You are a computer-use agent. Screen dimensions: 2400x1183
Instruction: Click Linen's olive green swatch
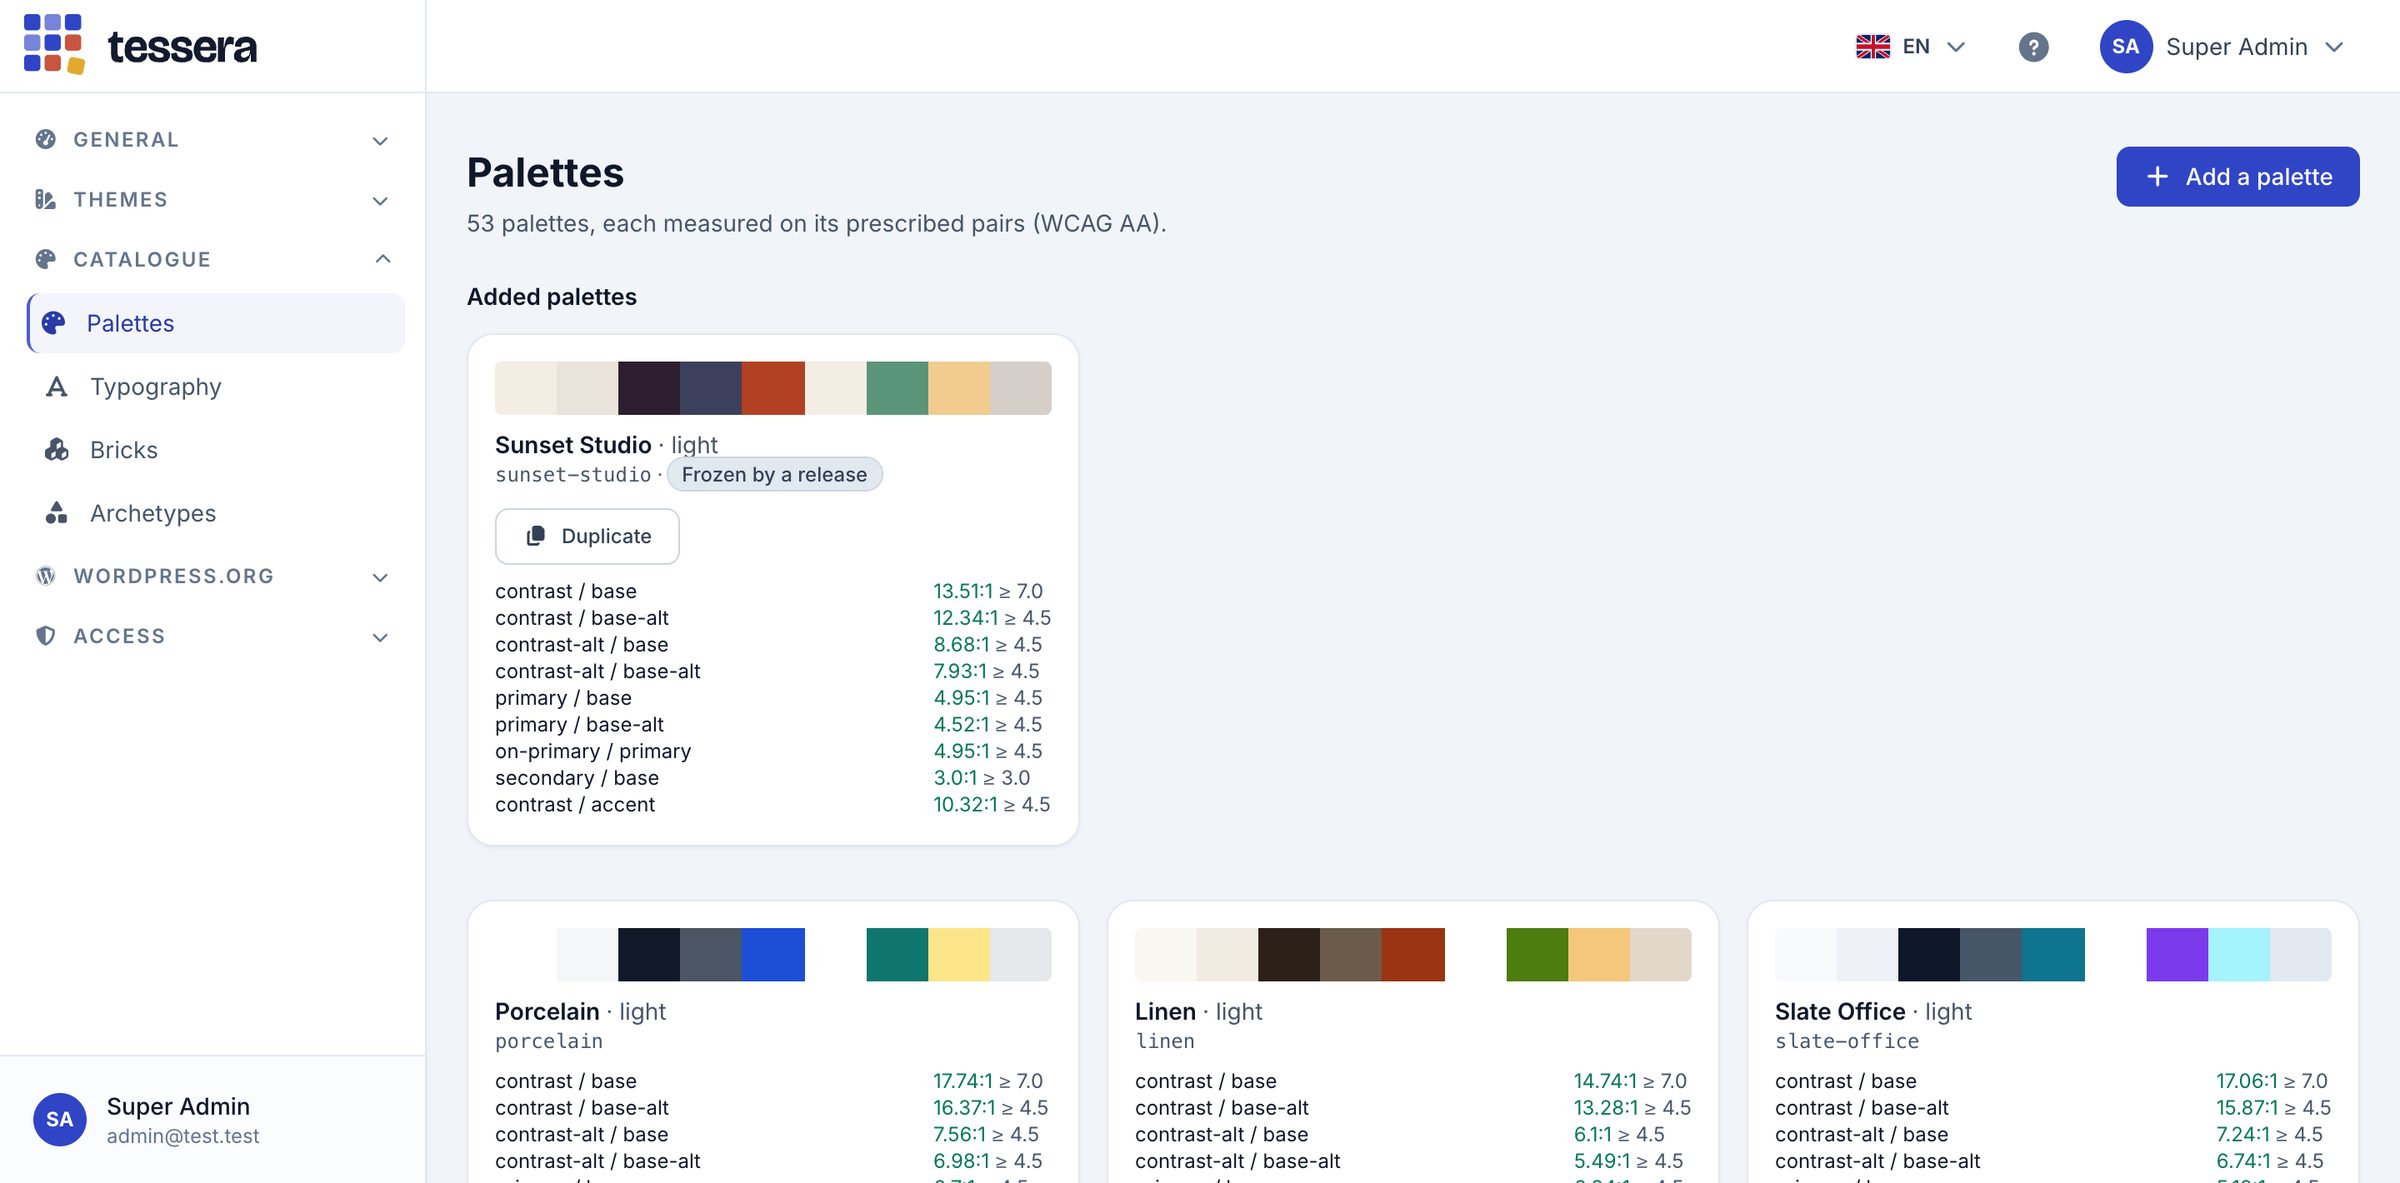(x=1537, y=954)
